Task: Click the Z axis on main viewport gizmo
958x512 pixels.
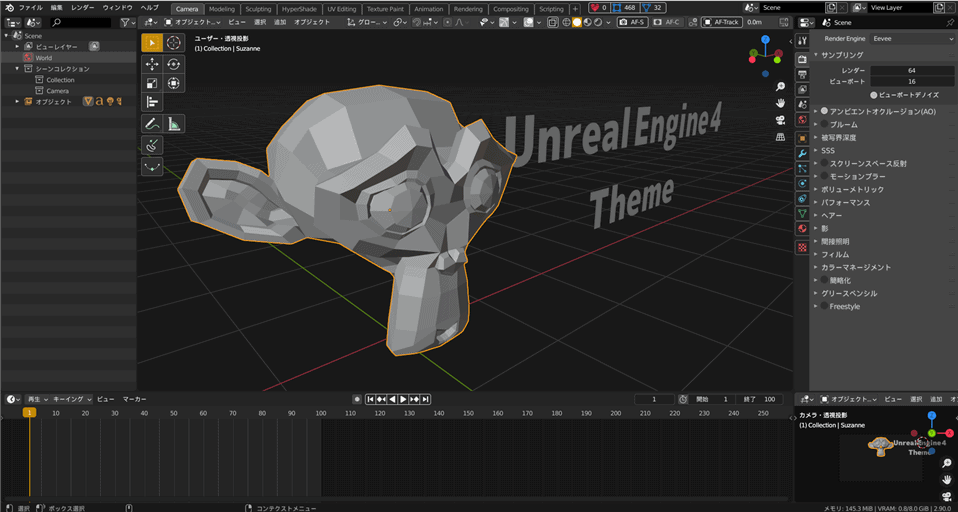Action: [x=766, y=40]
